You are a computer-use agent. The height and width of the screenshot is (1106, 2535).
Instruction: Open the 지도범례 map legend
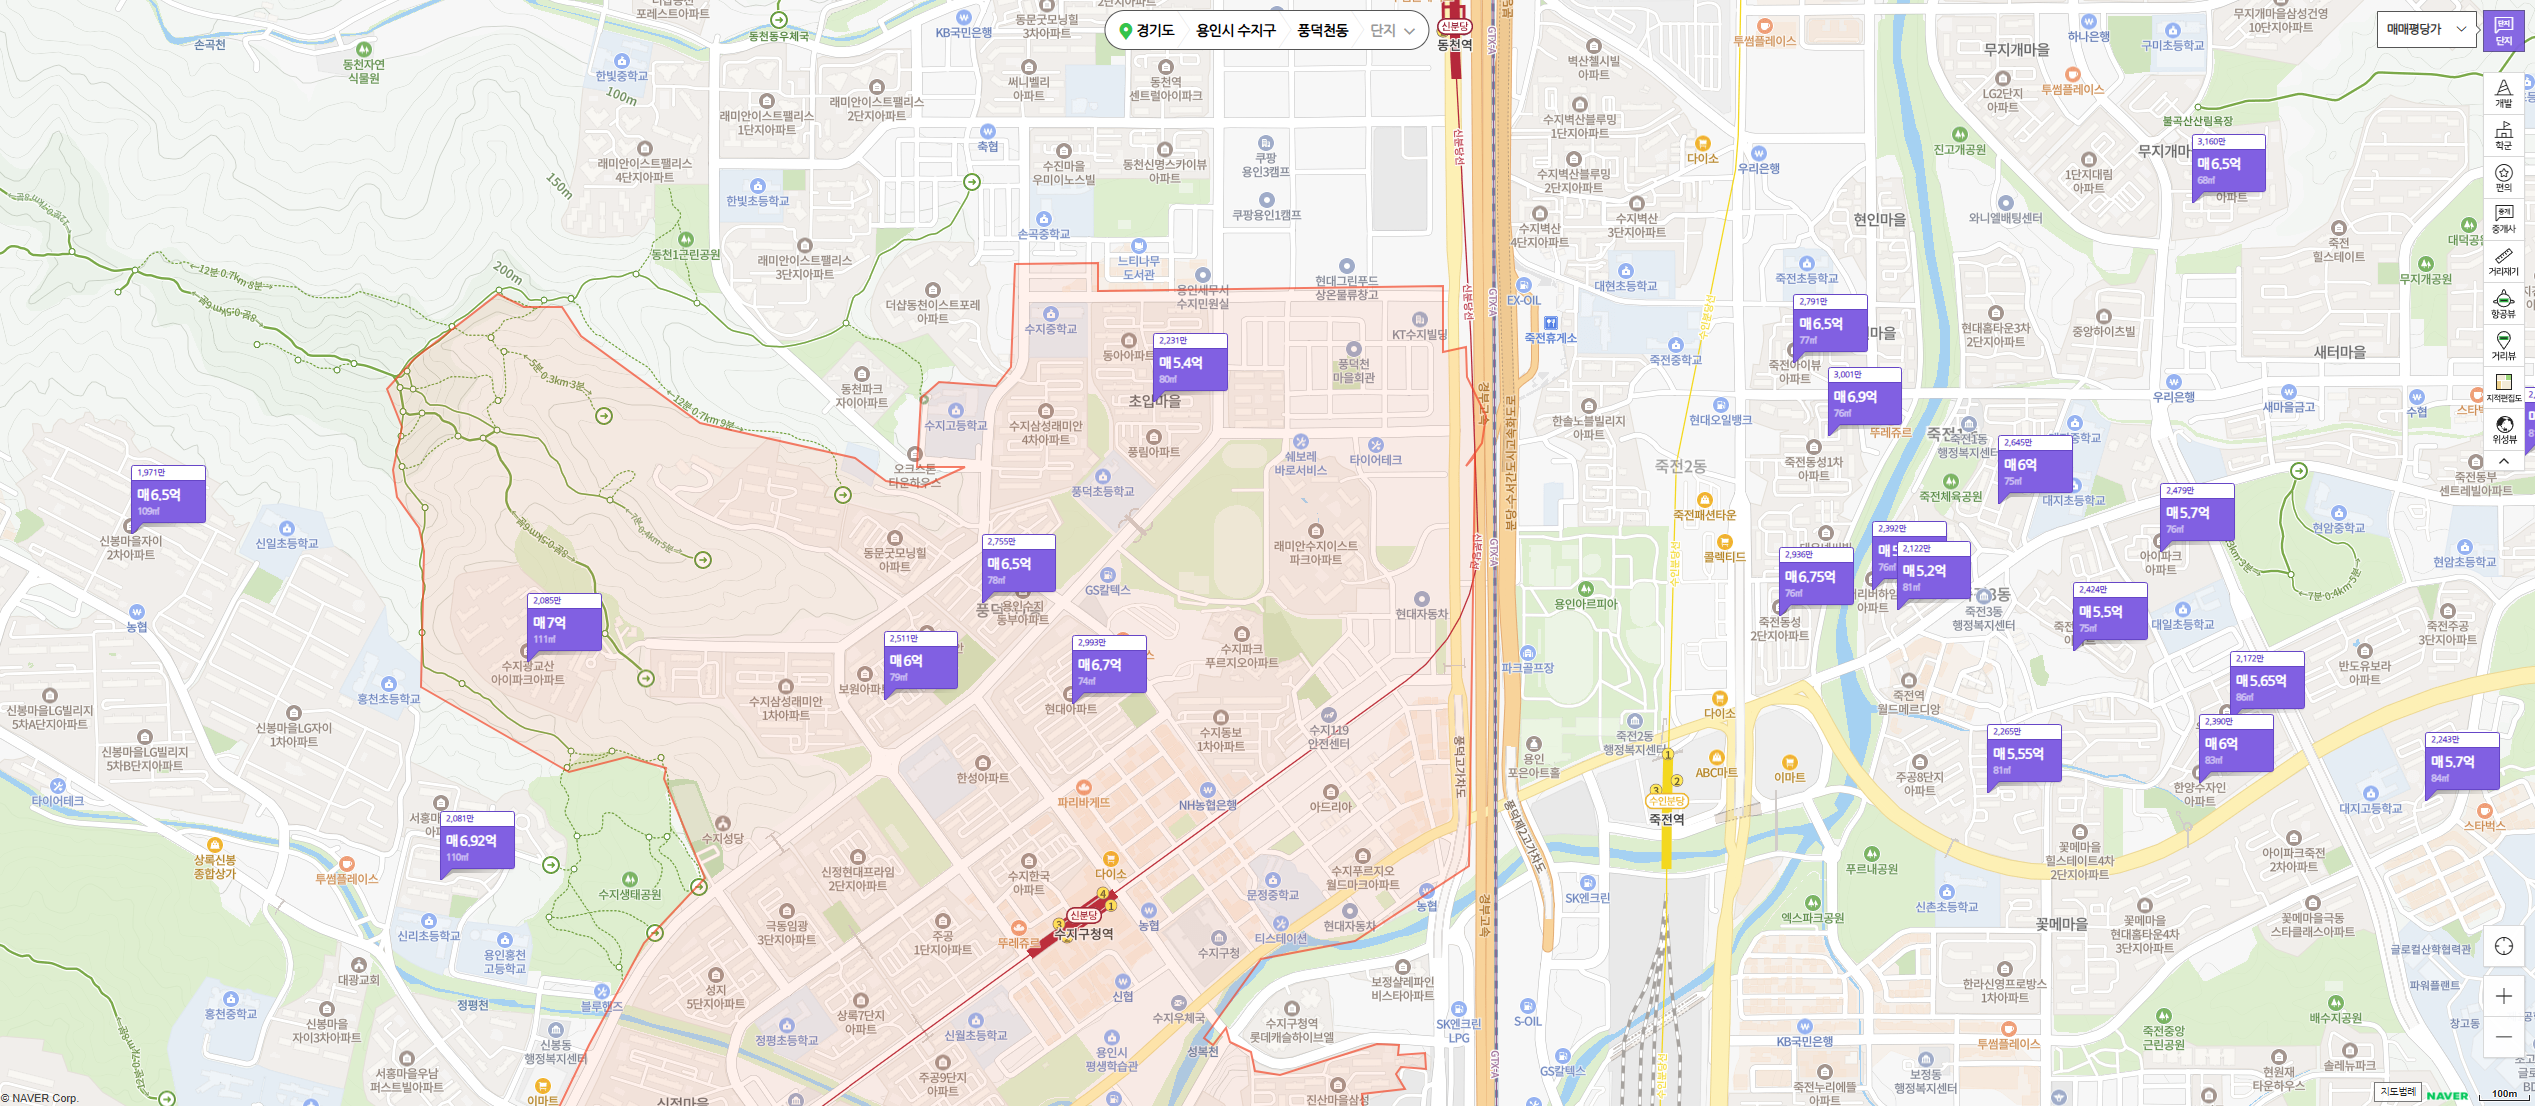click(2398, 1091)
